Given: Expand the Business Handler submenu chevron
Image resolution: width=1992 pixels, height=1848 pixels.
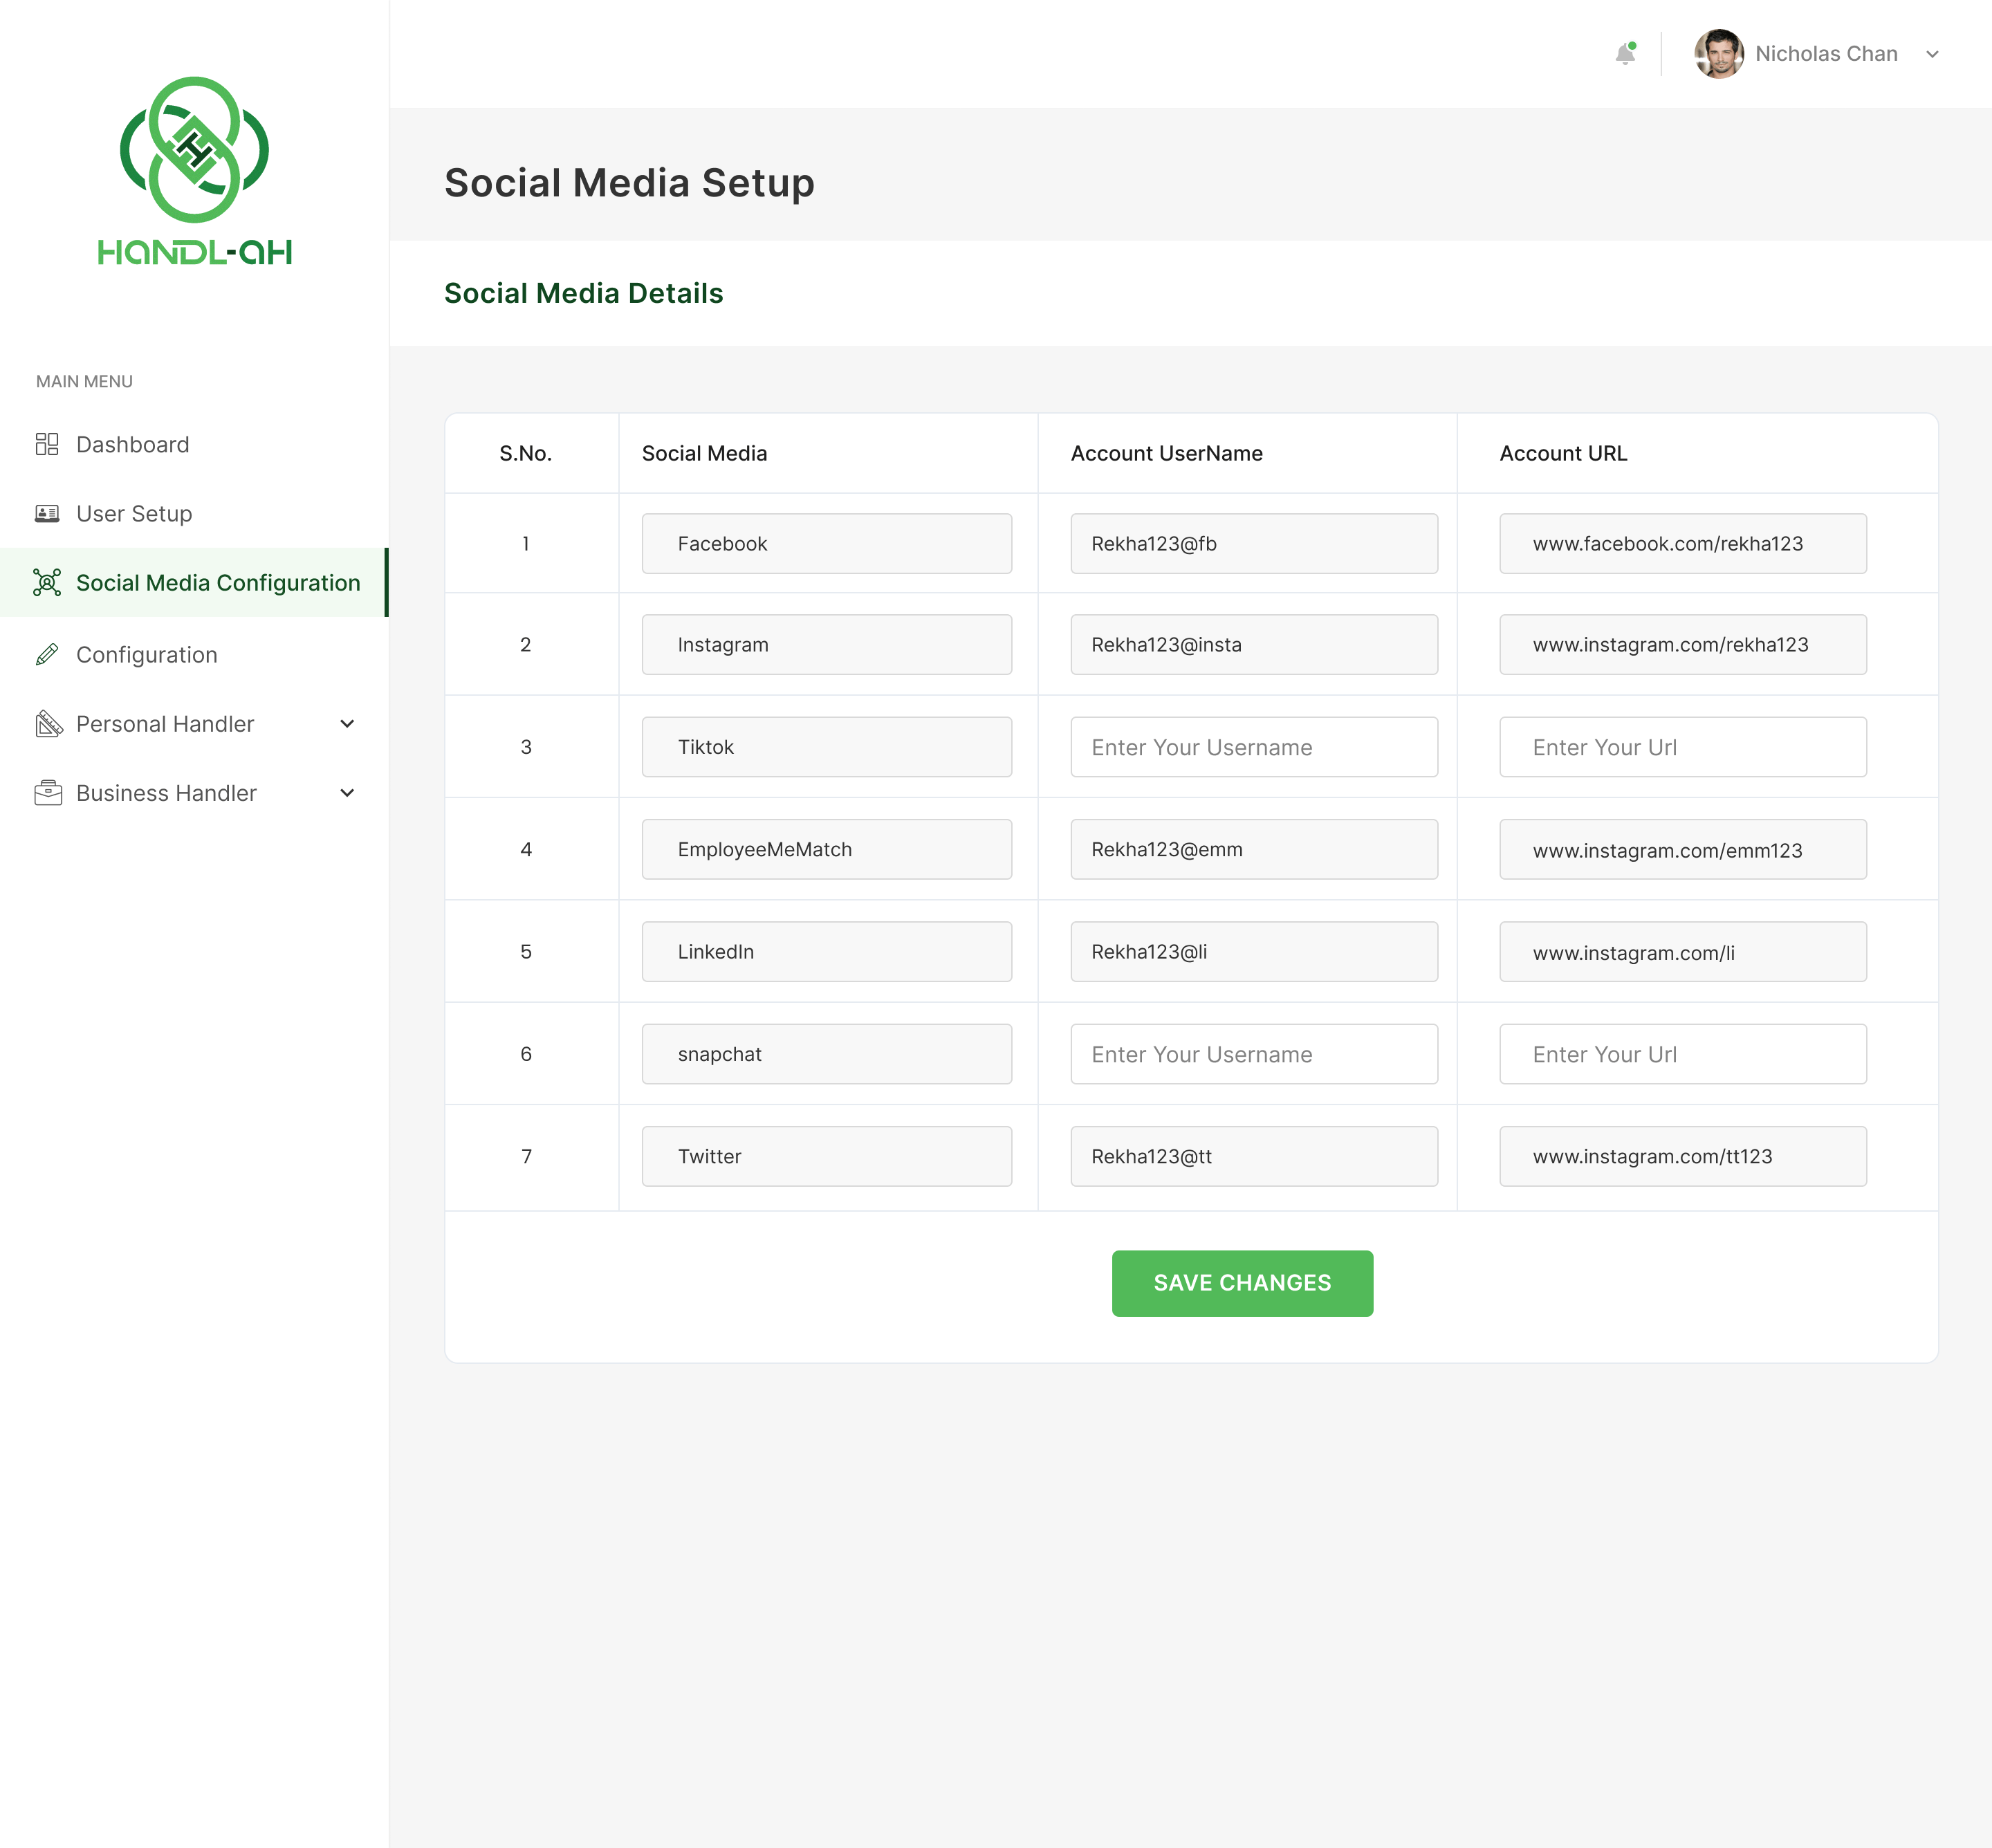Looking at the screenshot, I should pyautogui.click(x=347, y=793).
